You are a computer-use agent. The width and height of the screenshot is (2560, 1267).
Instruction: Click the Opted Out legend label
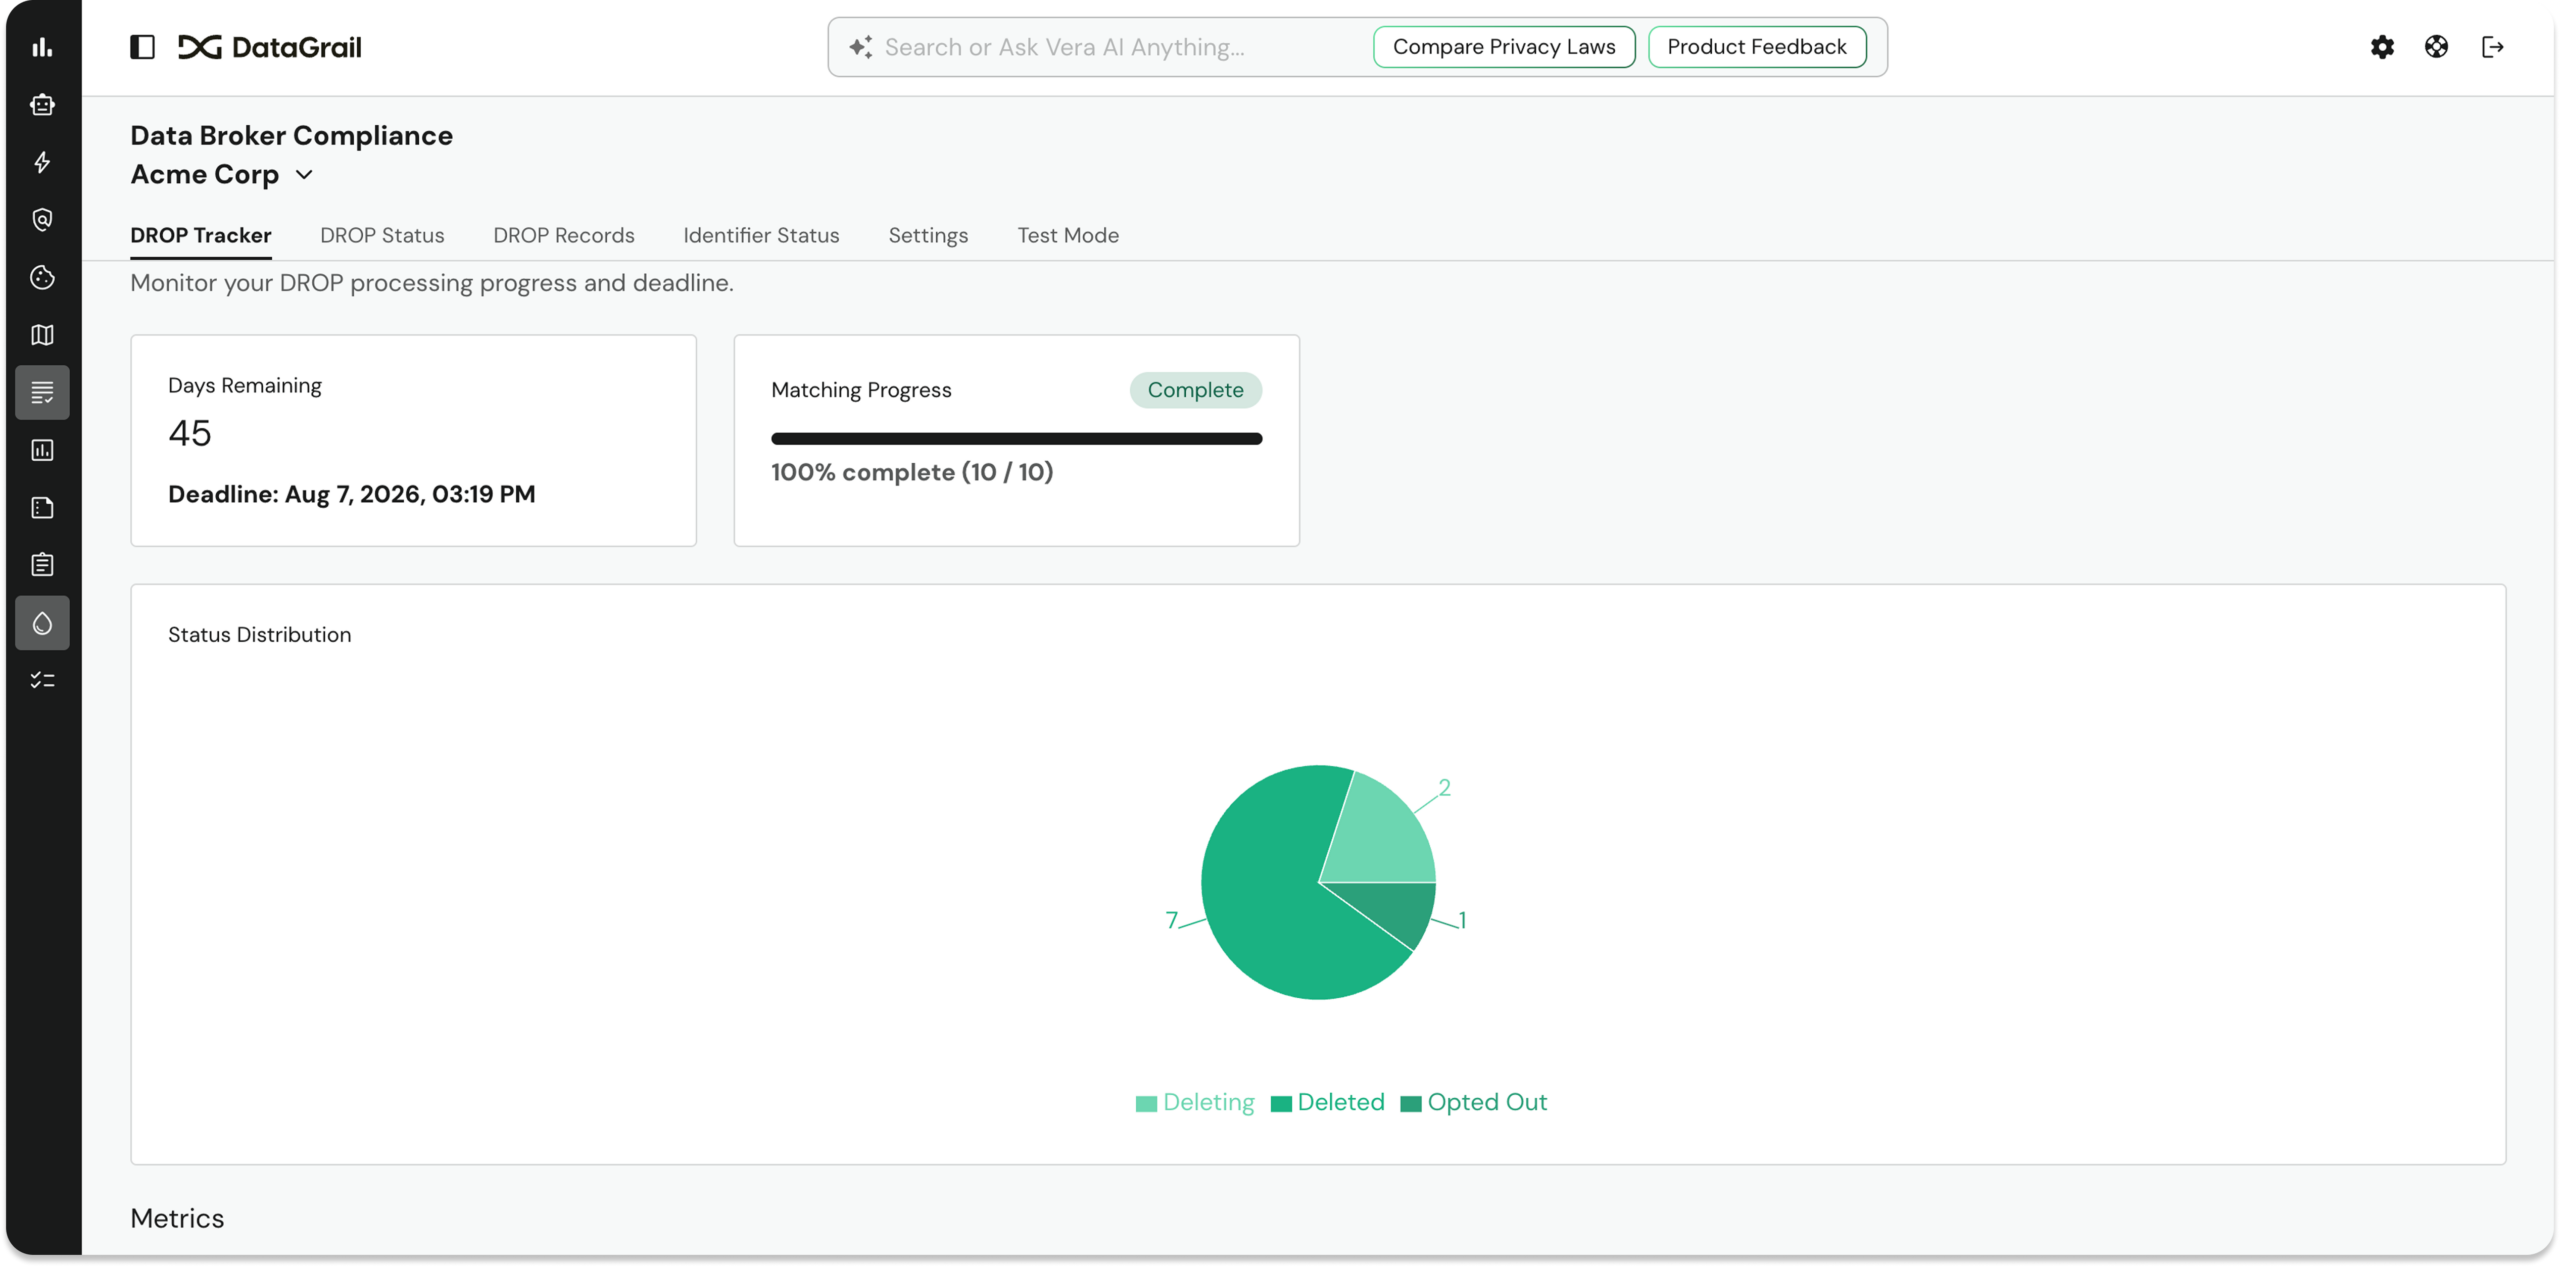(1487, 1102)
